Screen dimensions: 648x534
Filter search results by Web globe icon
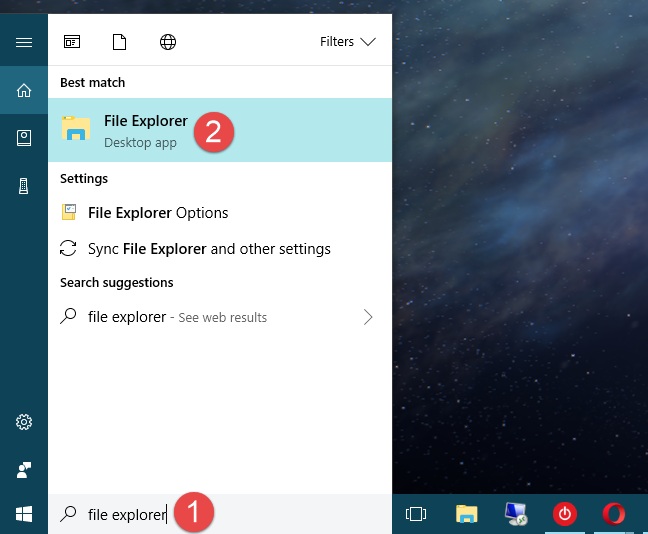pos(168,42)
